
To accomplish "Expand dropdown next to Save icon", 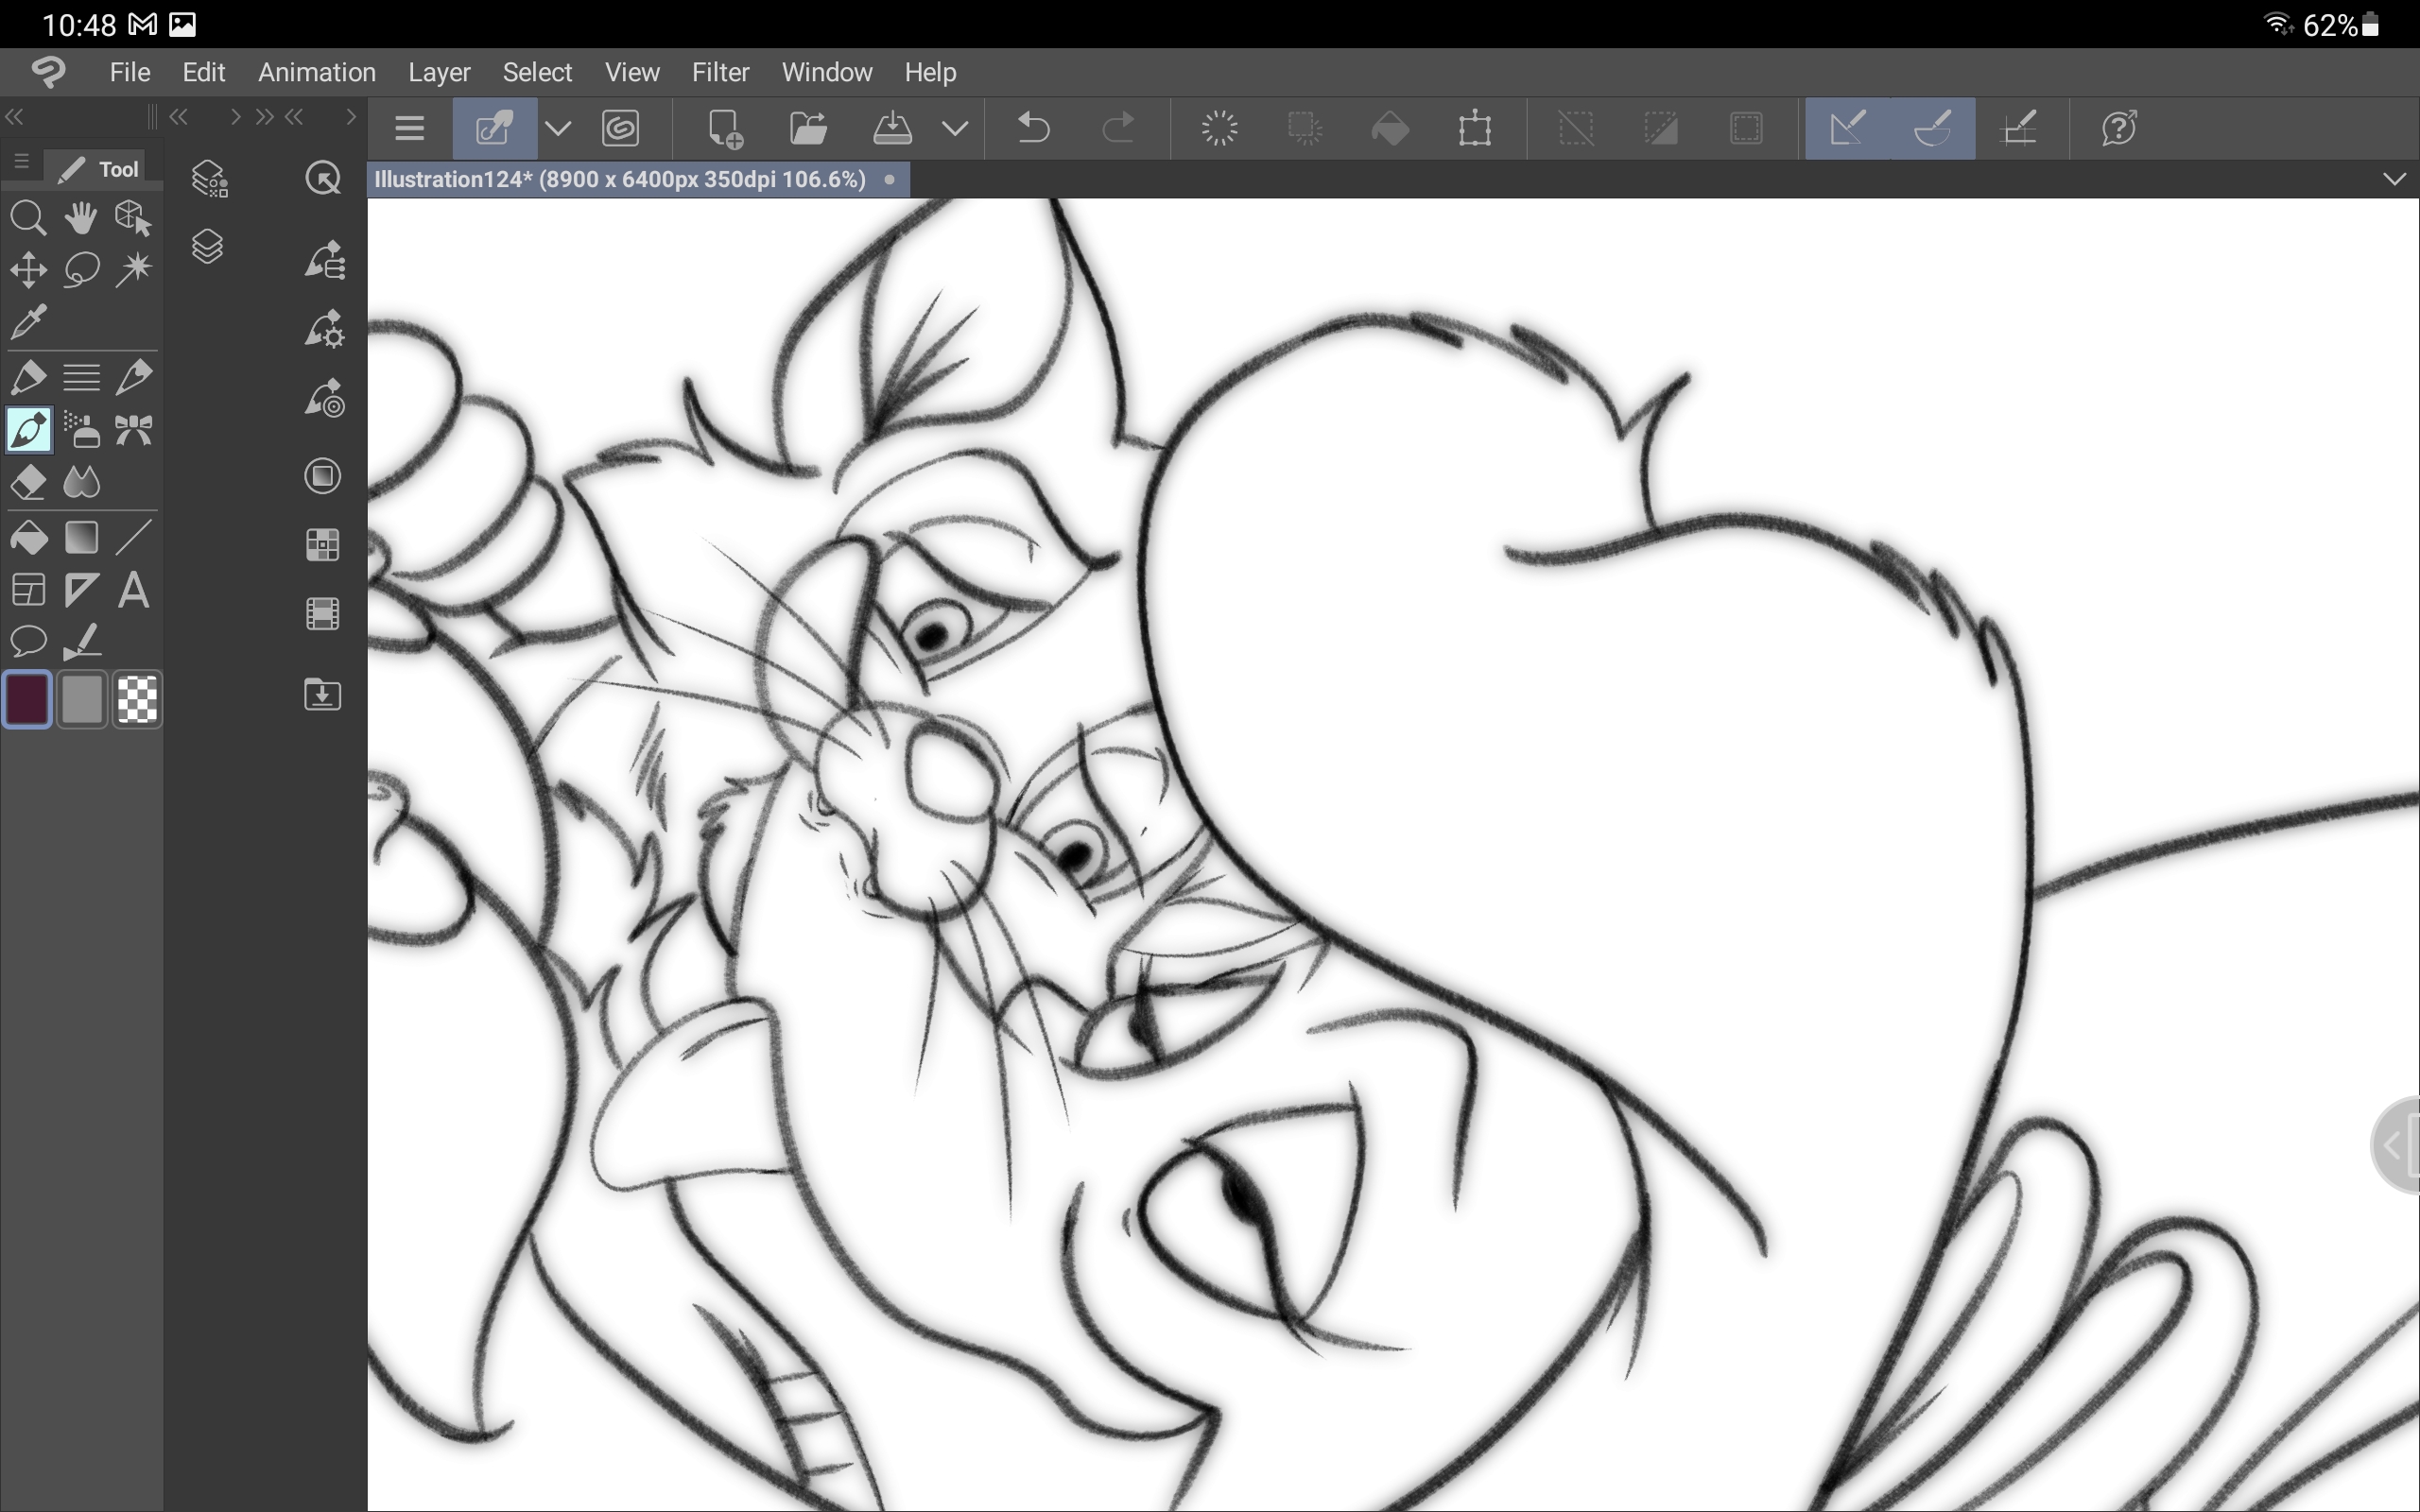I will coord(955,128).
